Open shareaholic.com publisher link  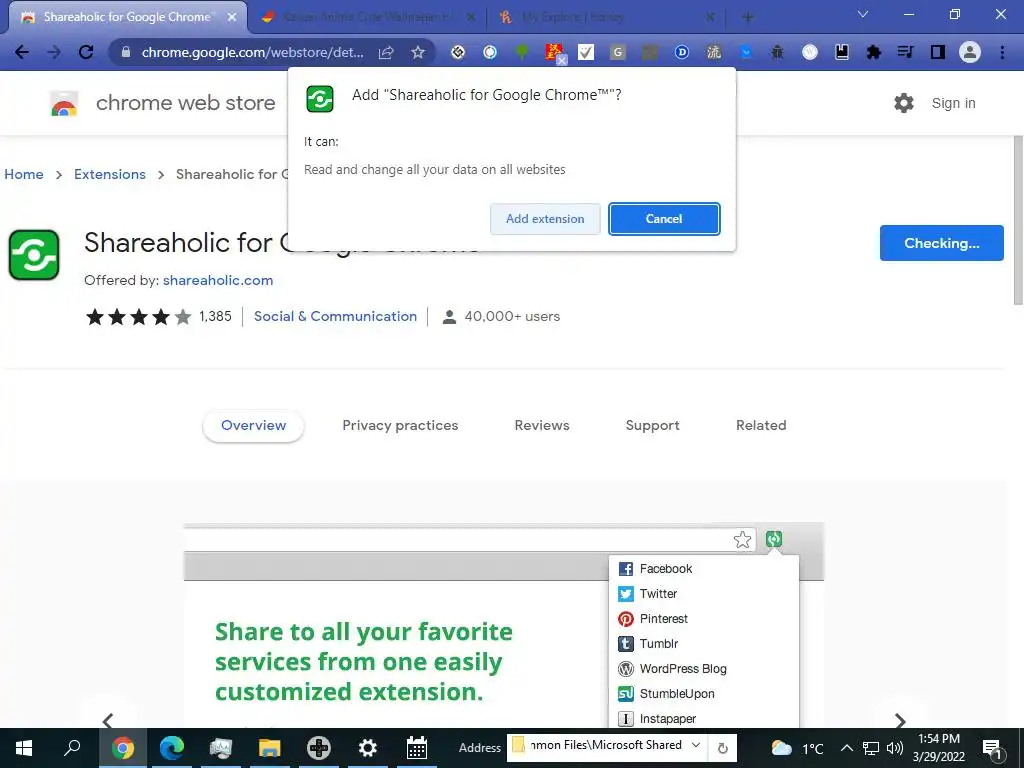pyautogui.click(x=218, y=280)
